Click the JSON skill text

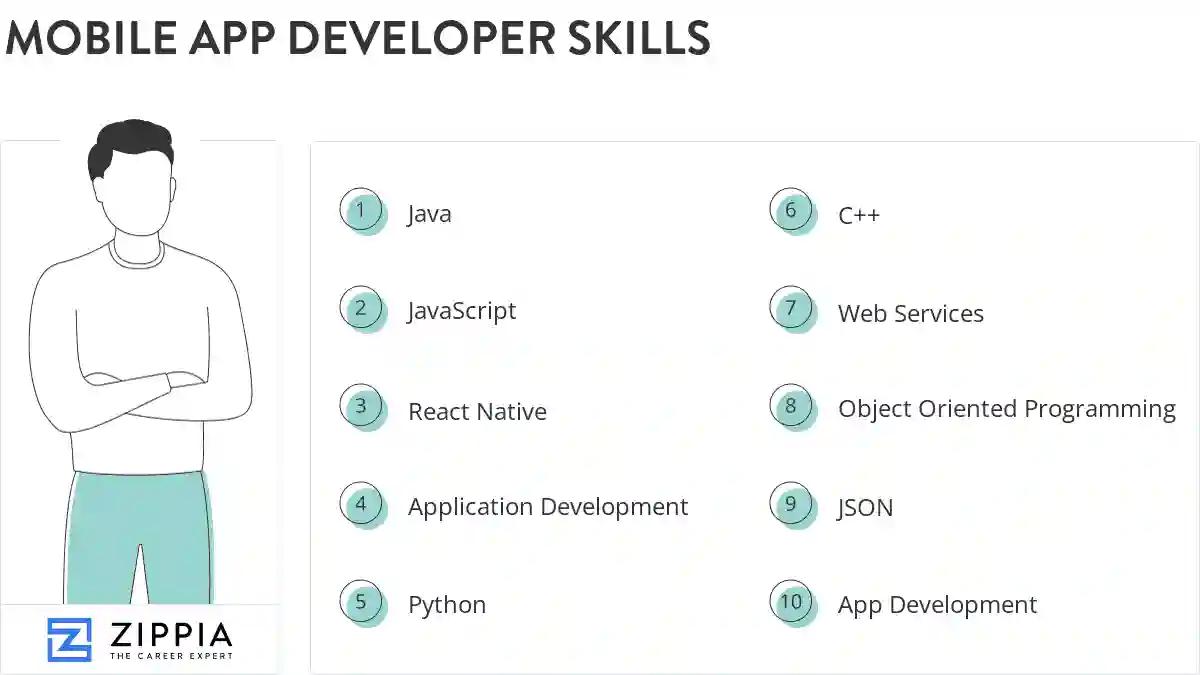[x=864, y=508]
